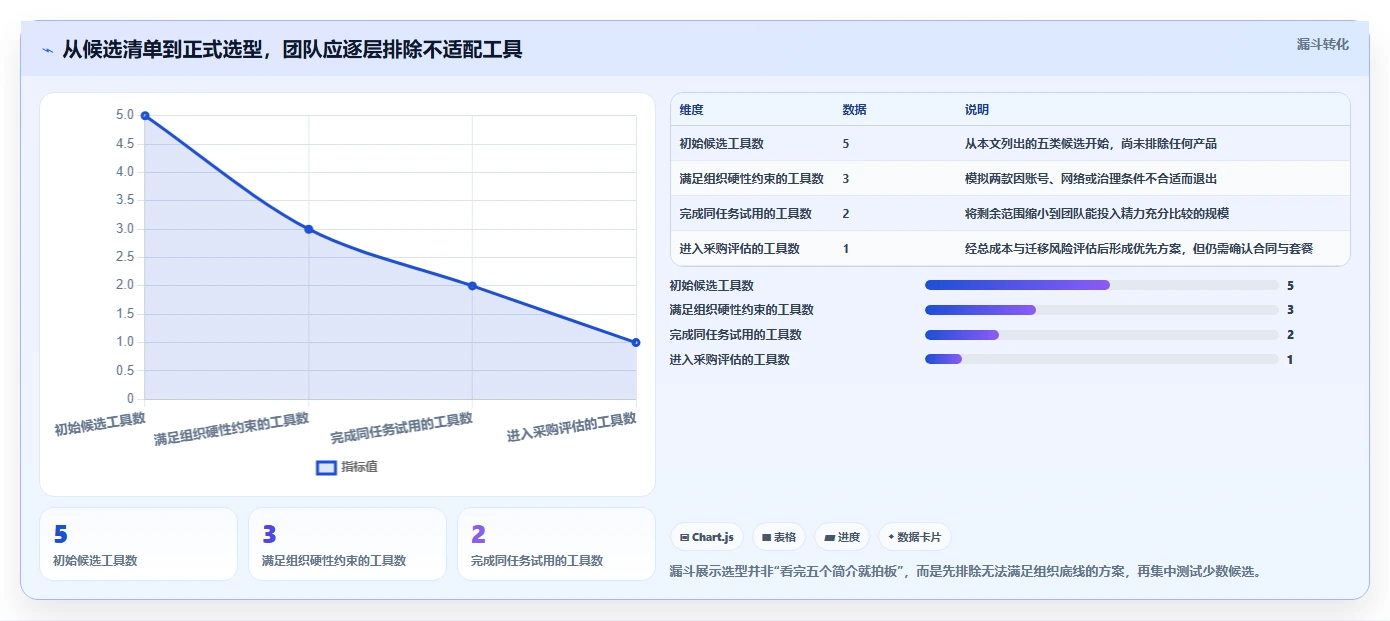
Task: Click the 数据 column header
Action: click(855, 110)
